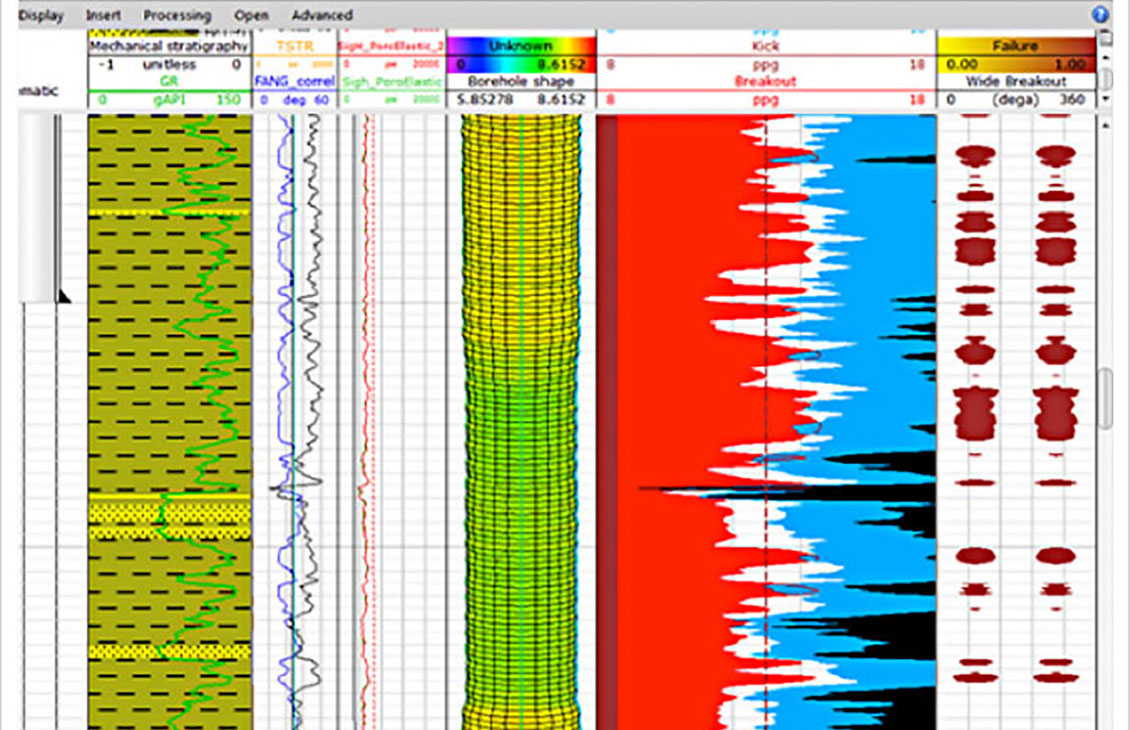The height and width of the screenshot is (730, 1130).
Task: Click the TSTR curve header
Action: pos(296,46)
